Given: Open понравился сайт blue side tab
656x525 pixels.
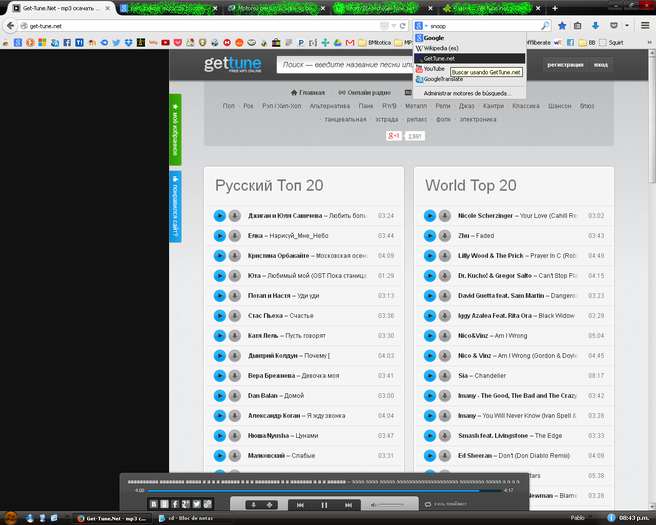Looking at the screenshot, I should [175, 207].
